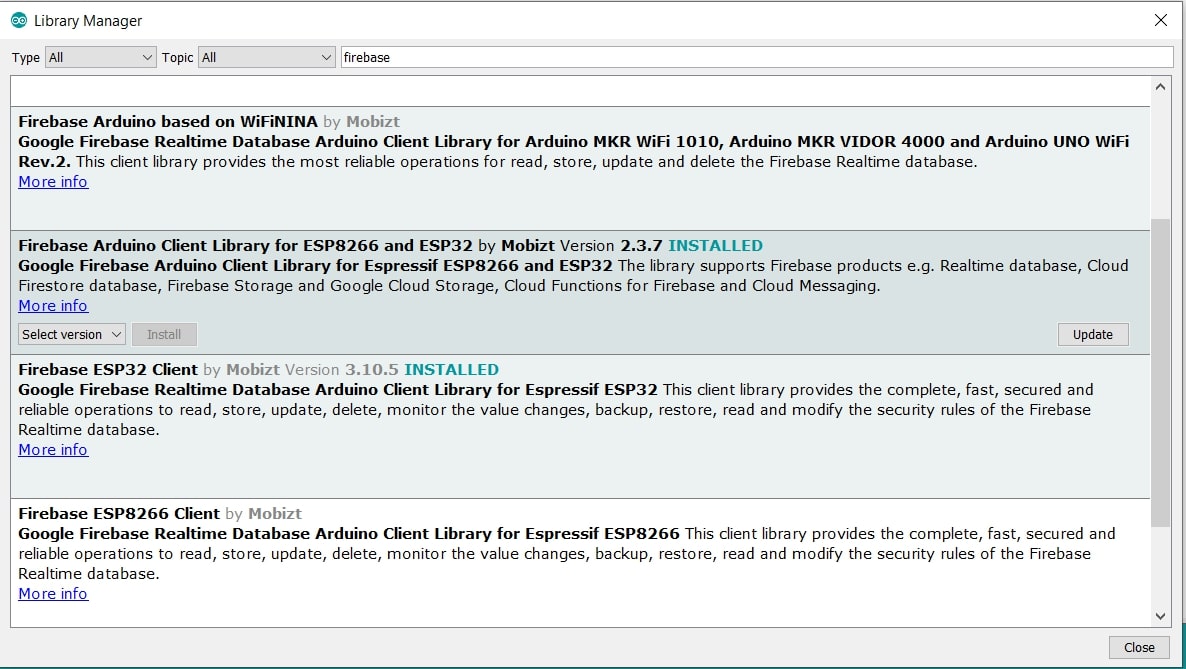Open the Topic filter dropdown
Image resolution: width=1186 pixels, height=669 pixels.
(266, 57)
